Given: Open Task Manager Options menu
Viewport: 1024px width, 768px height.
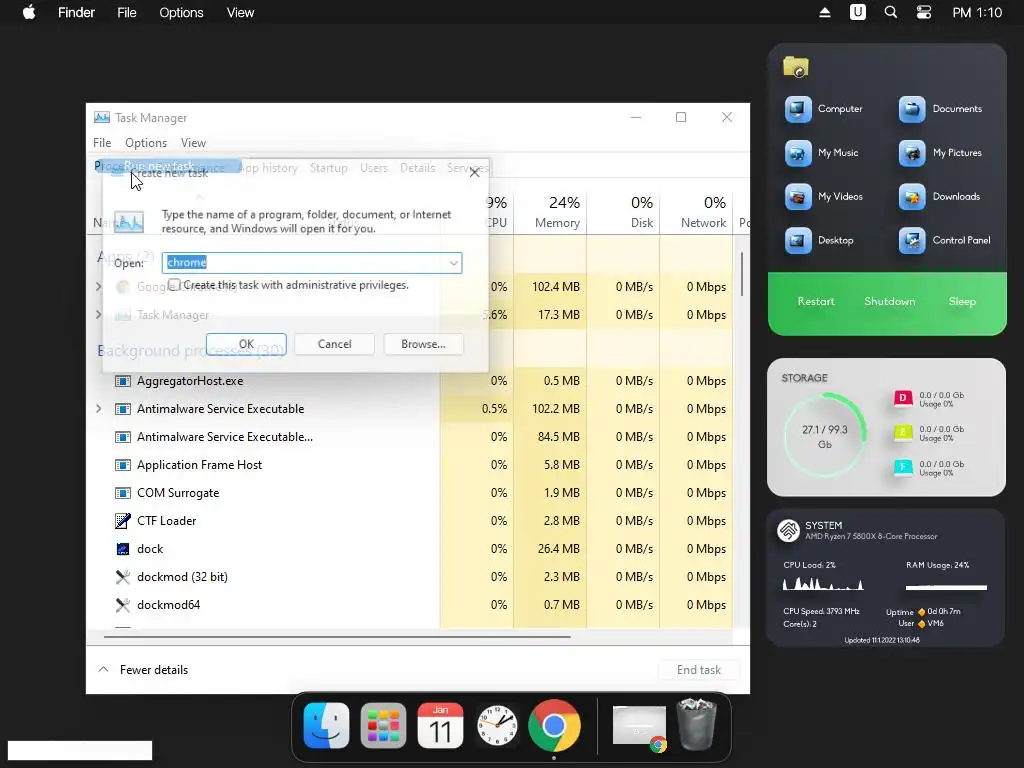Looking at the screenshot, I should [146, 143].
